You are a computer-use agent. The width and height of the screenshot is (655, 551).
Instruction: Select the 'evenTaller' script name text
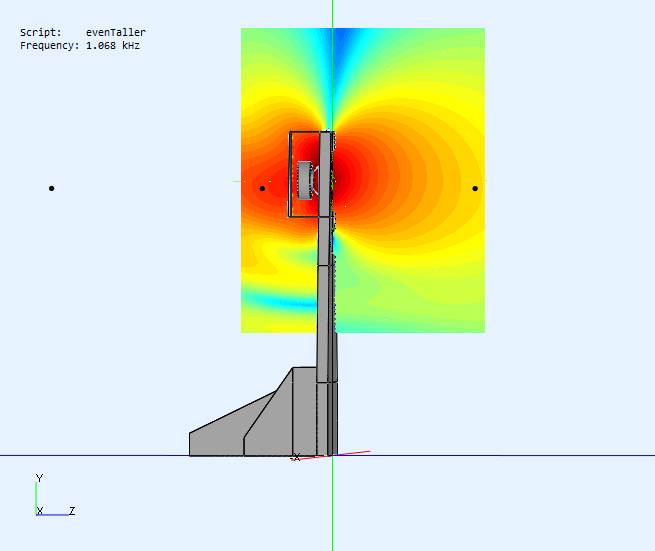coord(116,32)
